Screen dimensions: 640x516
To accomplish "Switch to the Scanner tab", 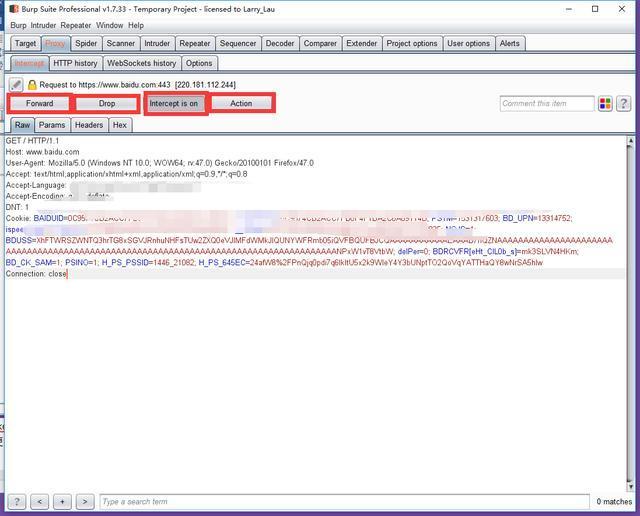I will (x=121, y=43).
